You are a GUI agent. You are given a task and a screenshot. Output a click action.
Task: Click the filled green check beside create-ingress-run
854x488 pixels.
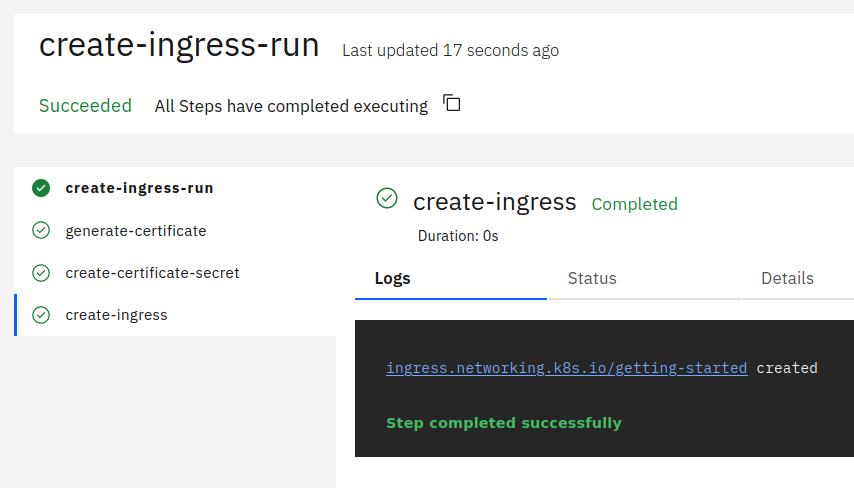41,188
